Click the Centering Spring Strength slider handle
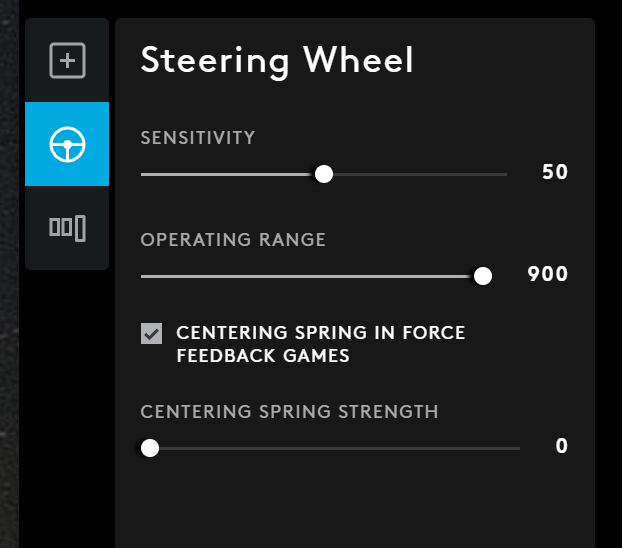 pyautogui.click(x=150, y=448)
